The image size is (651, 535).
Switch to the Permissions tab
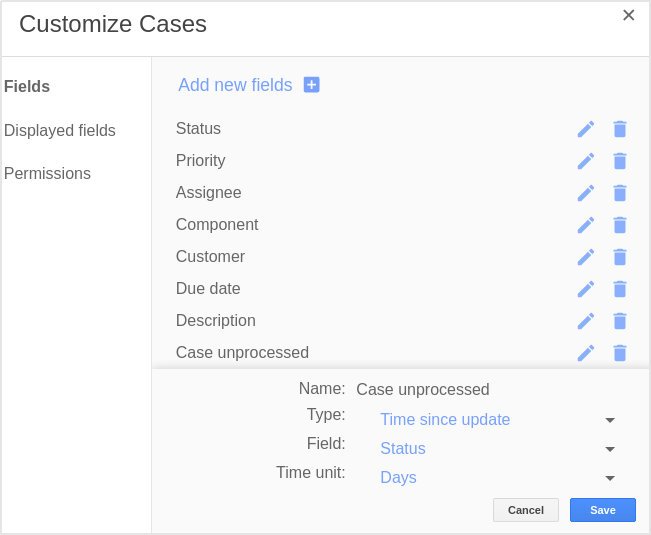47,173
